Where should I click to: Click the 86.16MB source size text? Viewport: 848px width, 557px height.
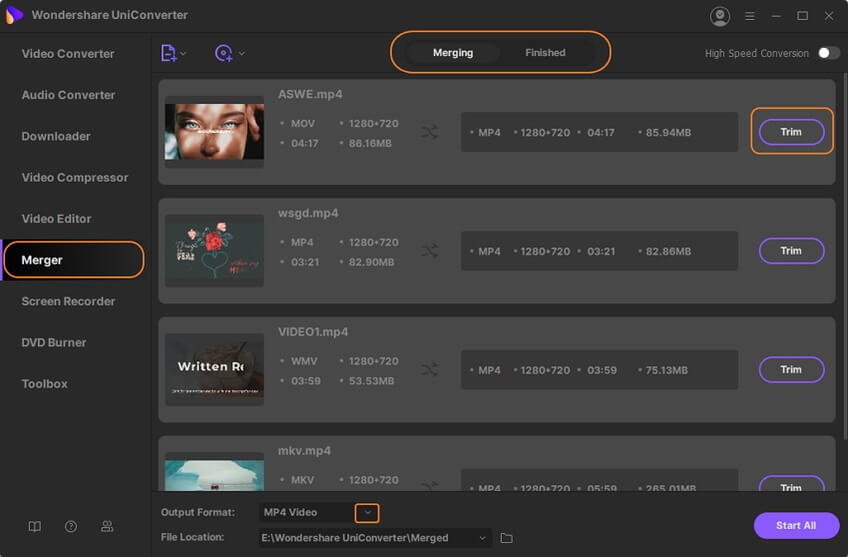(x=370, y=143)
